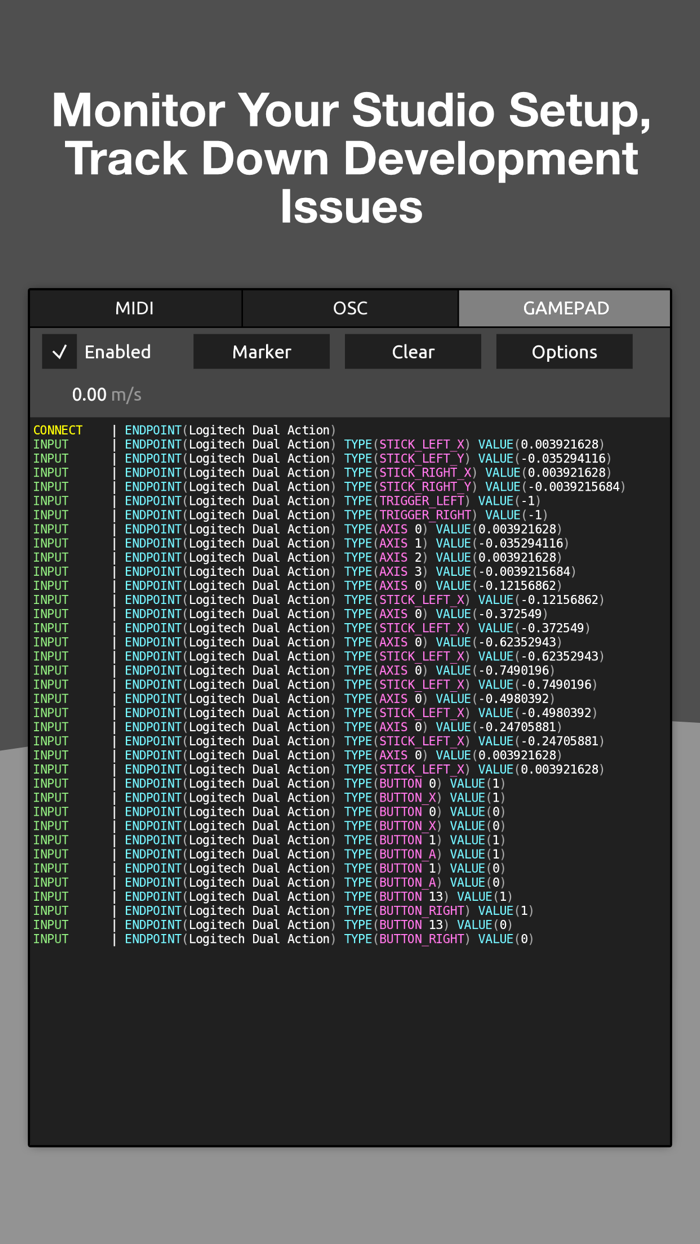
Task: Click the Marker button
Action: point(261,351)
